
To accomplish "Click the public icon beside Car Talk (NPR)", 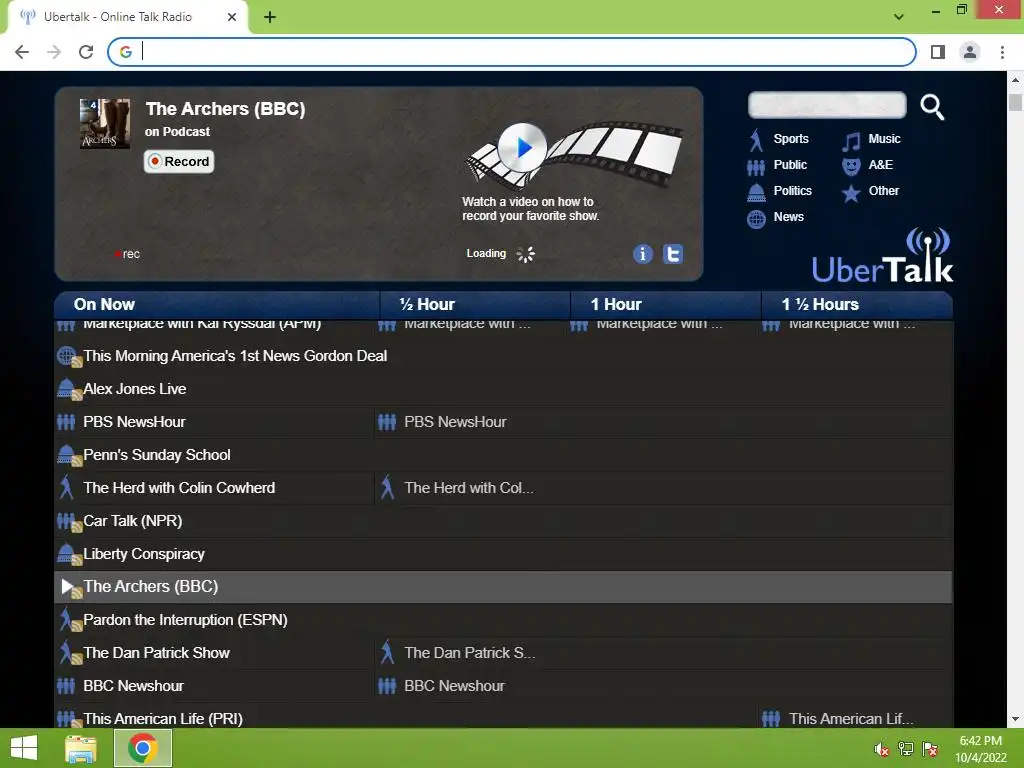I will pyautogui.click(x=68, y=521).
